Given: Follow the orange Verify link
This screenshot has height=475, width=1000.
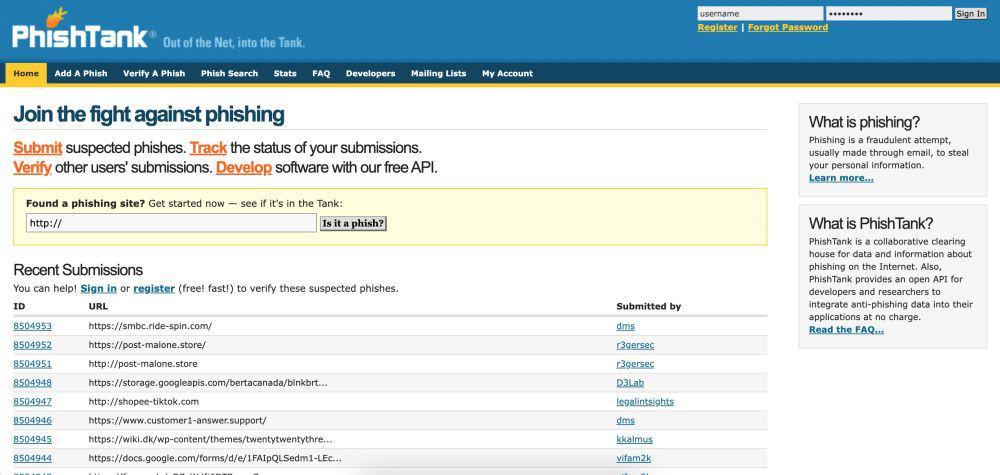Looking at the screenshot, I should pyautogui.click(x=33, y=168).
